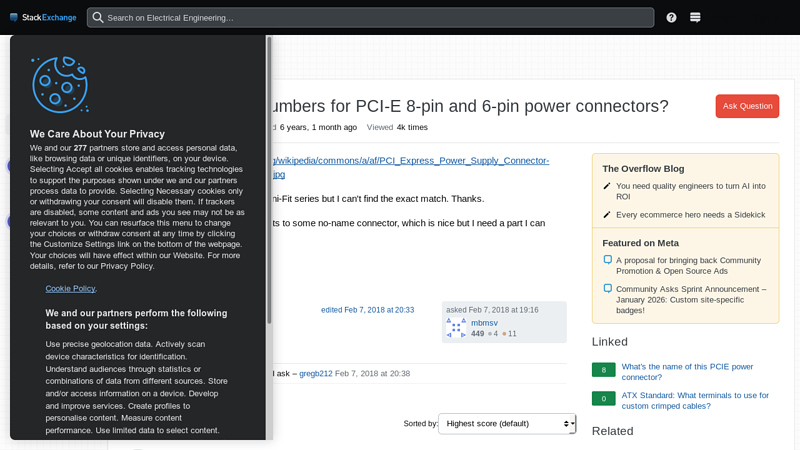Click the cookie illustration in privacy panel

60,84
